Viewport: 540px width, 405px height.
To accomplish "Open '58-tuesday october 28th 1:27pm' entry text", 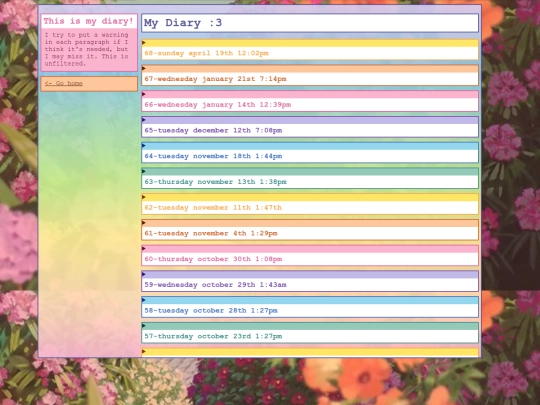I will 211,311.
